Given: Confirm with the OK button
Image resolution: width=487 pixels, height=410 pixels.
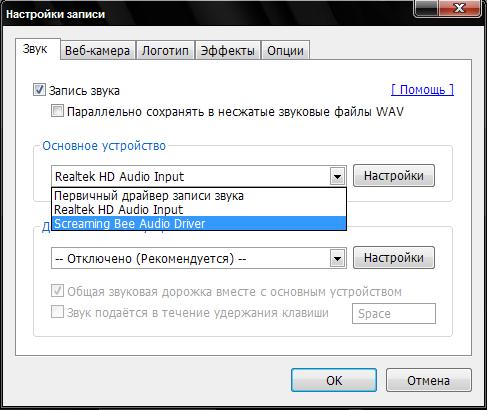Looking at the screenshot, I should click(x=334, y=380).
